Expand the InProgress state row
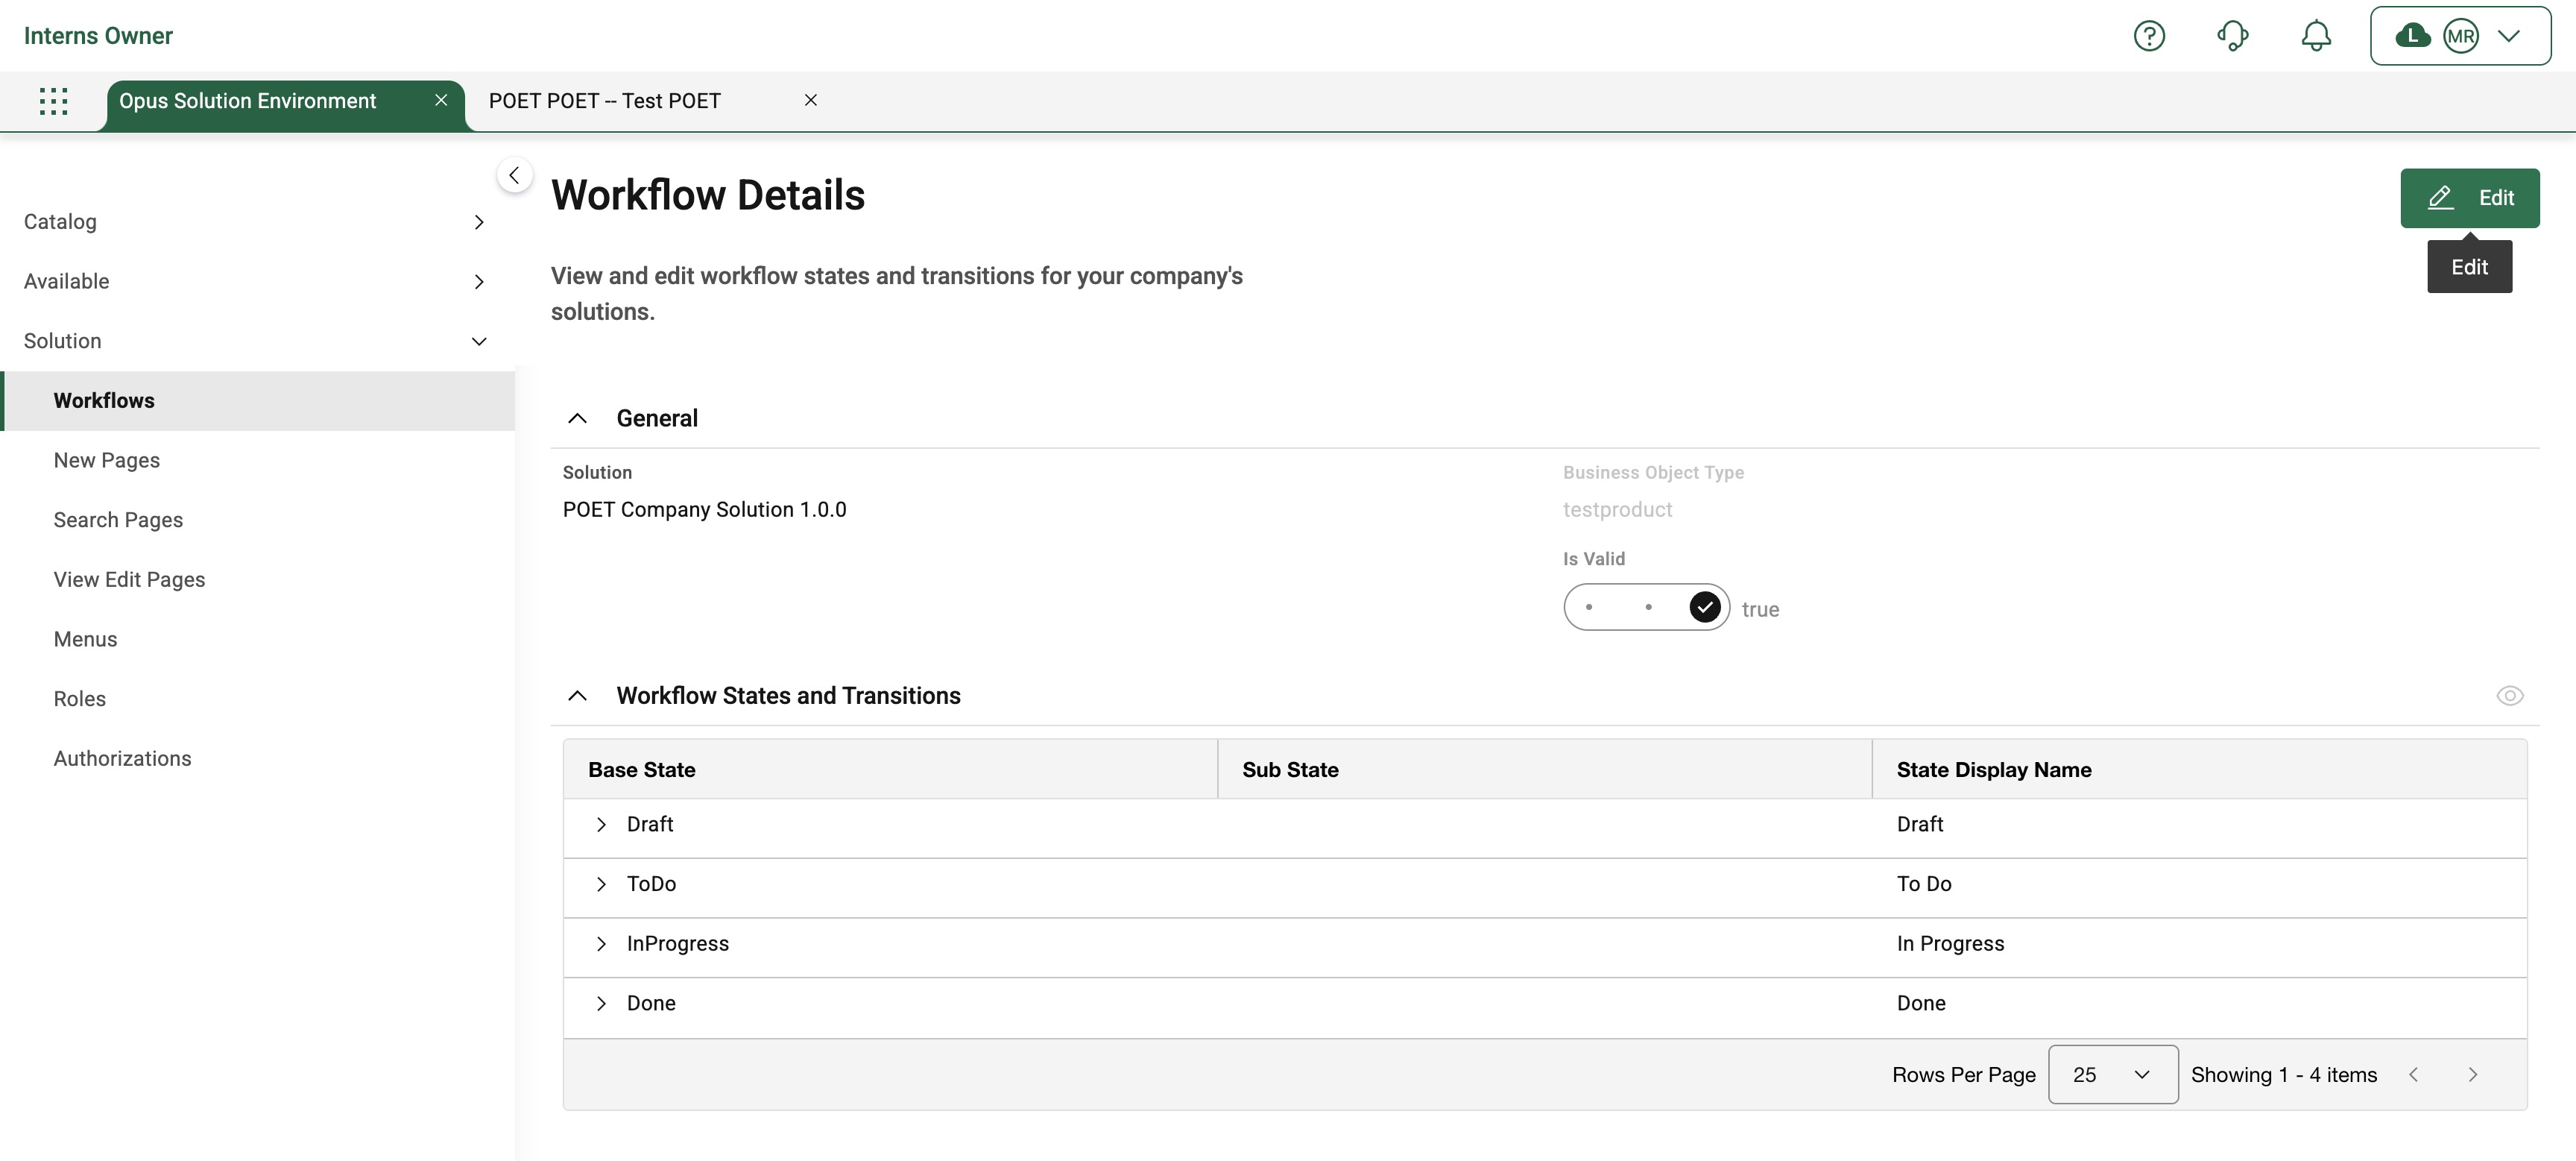2576x1161 pixels. [601, 943]
